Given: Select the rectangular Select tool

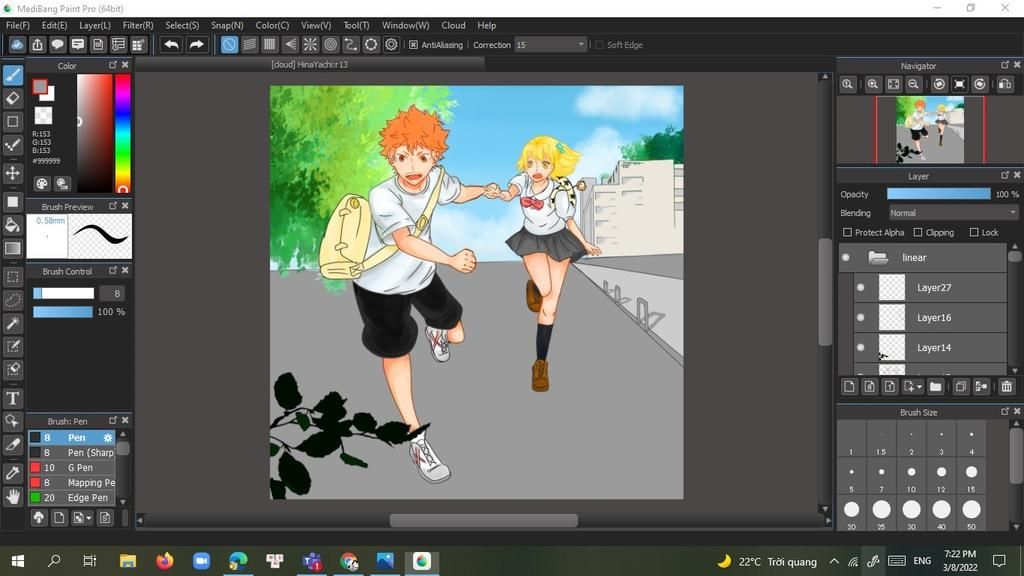Looking at the screenshot, I should 12,277.
